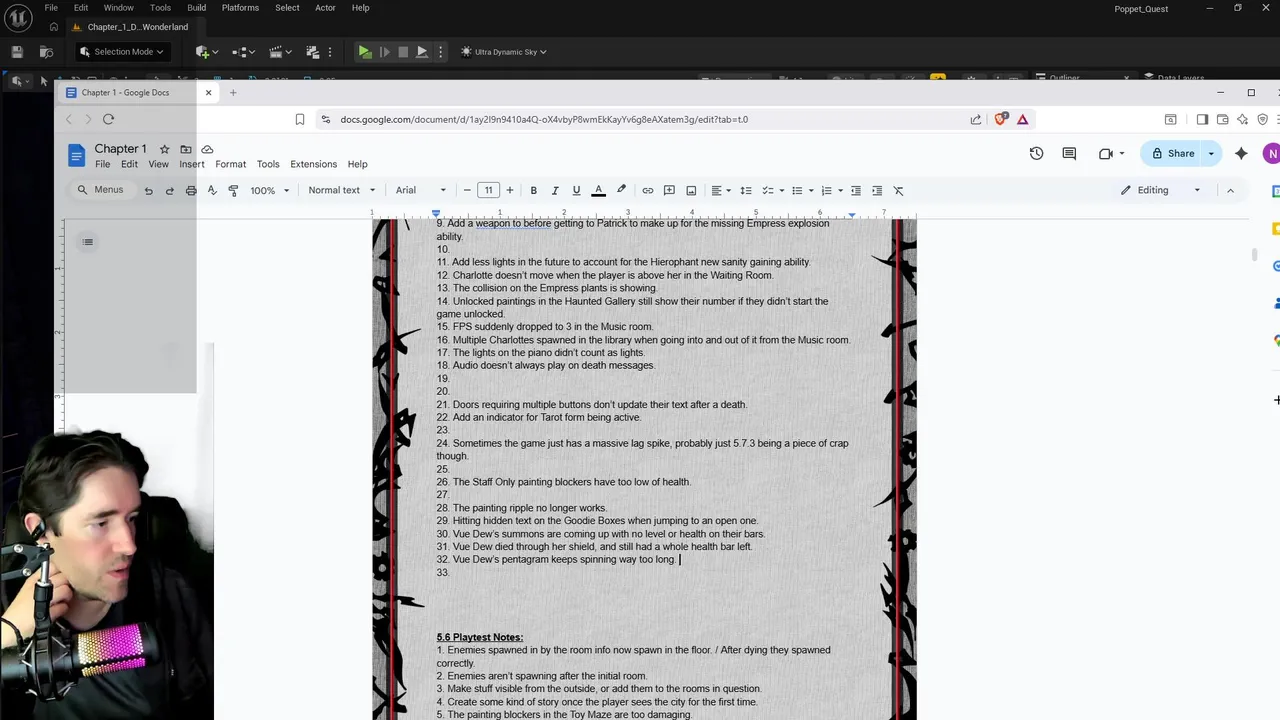Open Unreal Platforms menu
The image size is (1280, 720).
[240, 8]
